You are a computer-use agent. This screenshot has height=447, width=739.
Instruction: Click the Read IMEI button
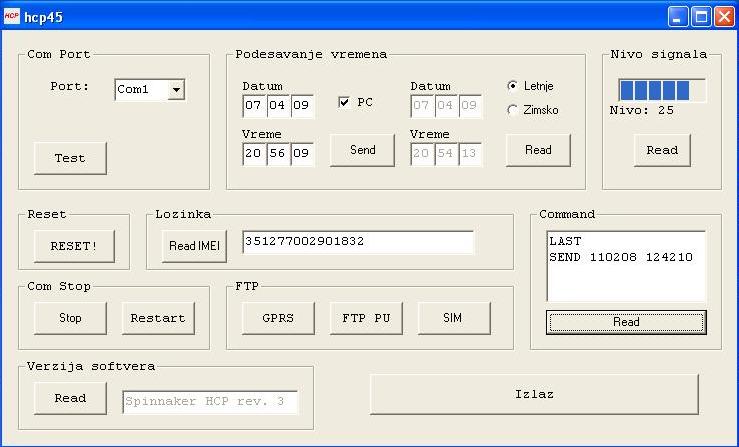pyautogui.click(x=194, y=246)
